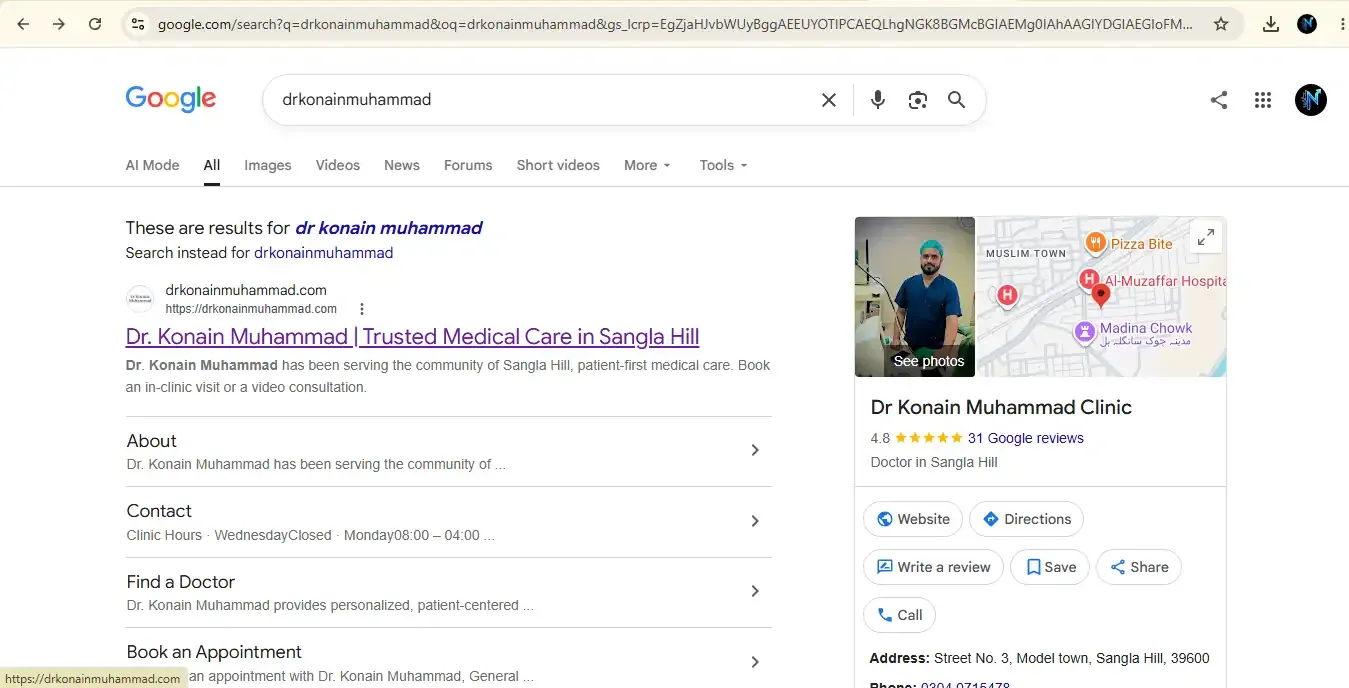Click the address text 'Street No. 3, Model town'
Image resolution: width=1349 pixels, height=688 pixels.
coord(1012,658)
